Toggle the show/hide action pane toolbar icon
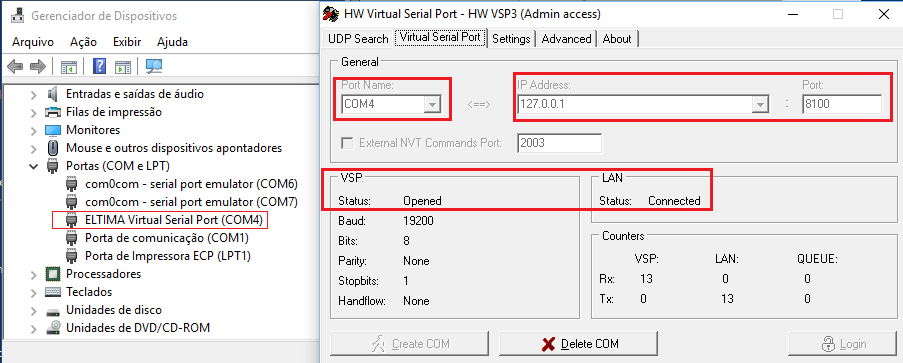The image size is (903, 363). tap(123, 67)
